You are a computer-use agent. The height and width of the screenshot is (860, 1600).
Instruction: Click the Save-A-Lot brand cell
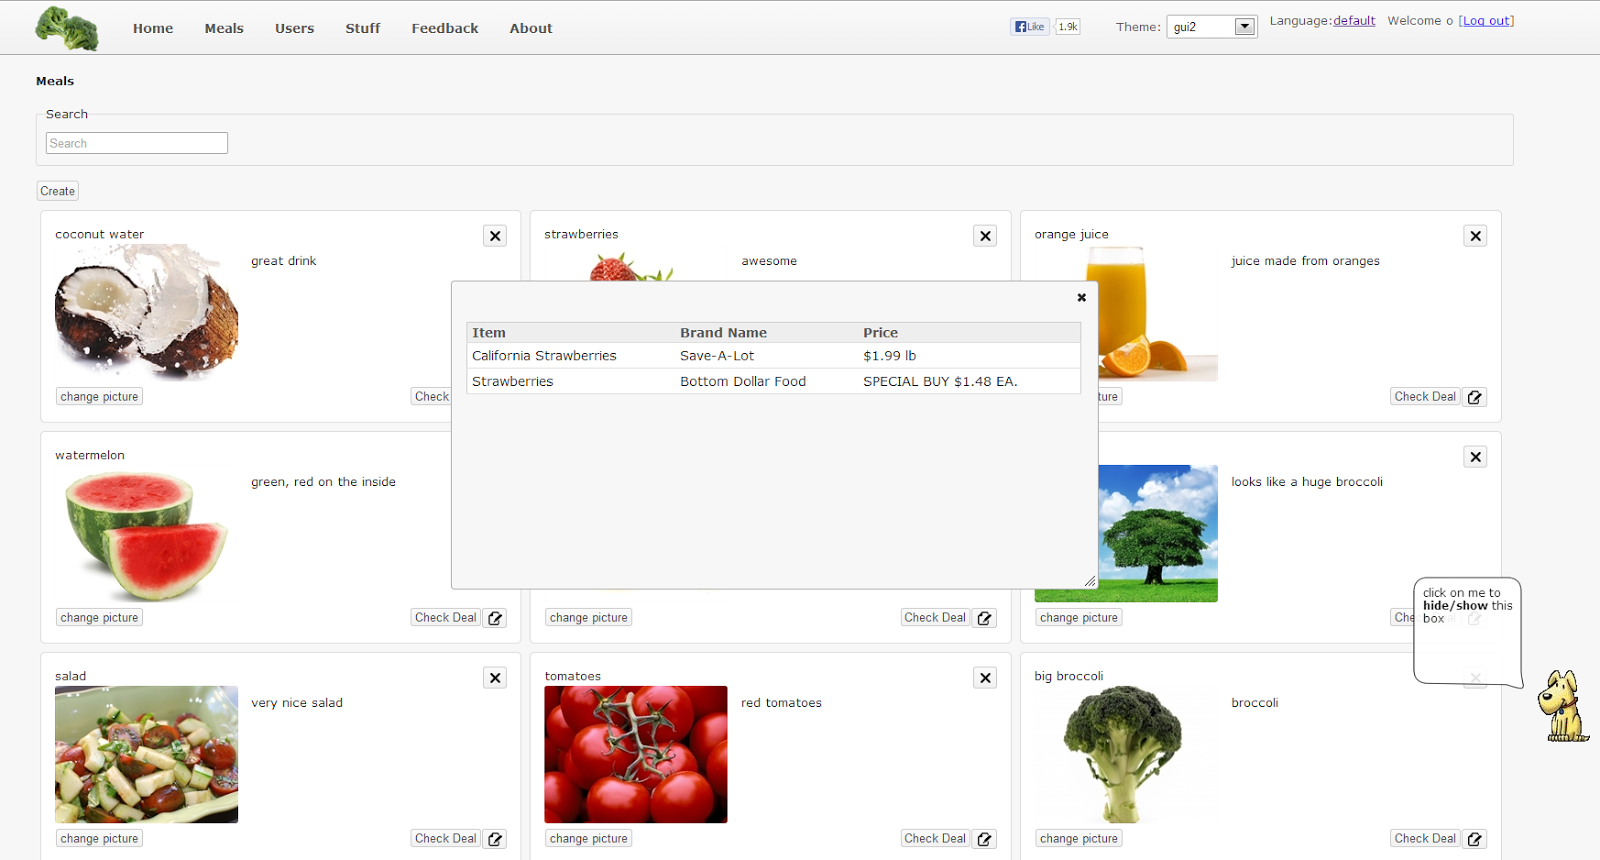pyautogui.click(x=717, y=356)
